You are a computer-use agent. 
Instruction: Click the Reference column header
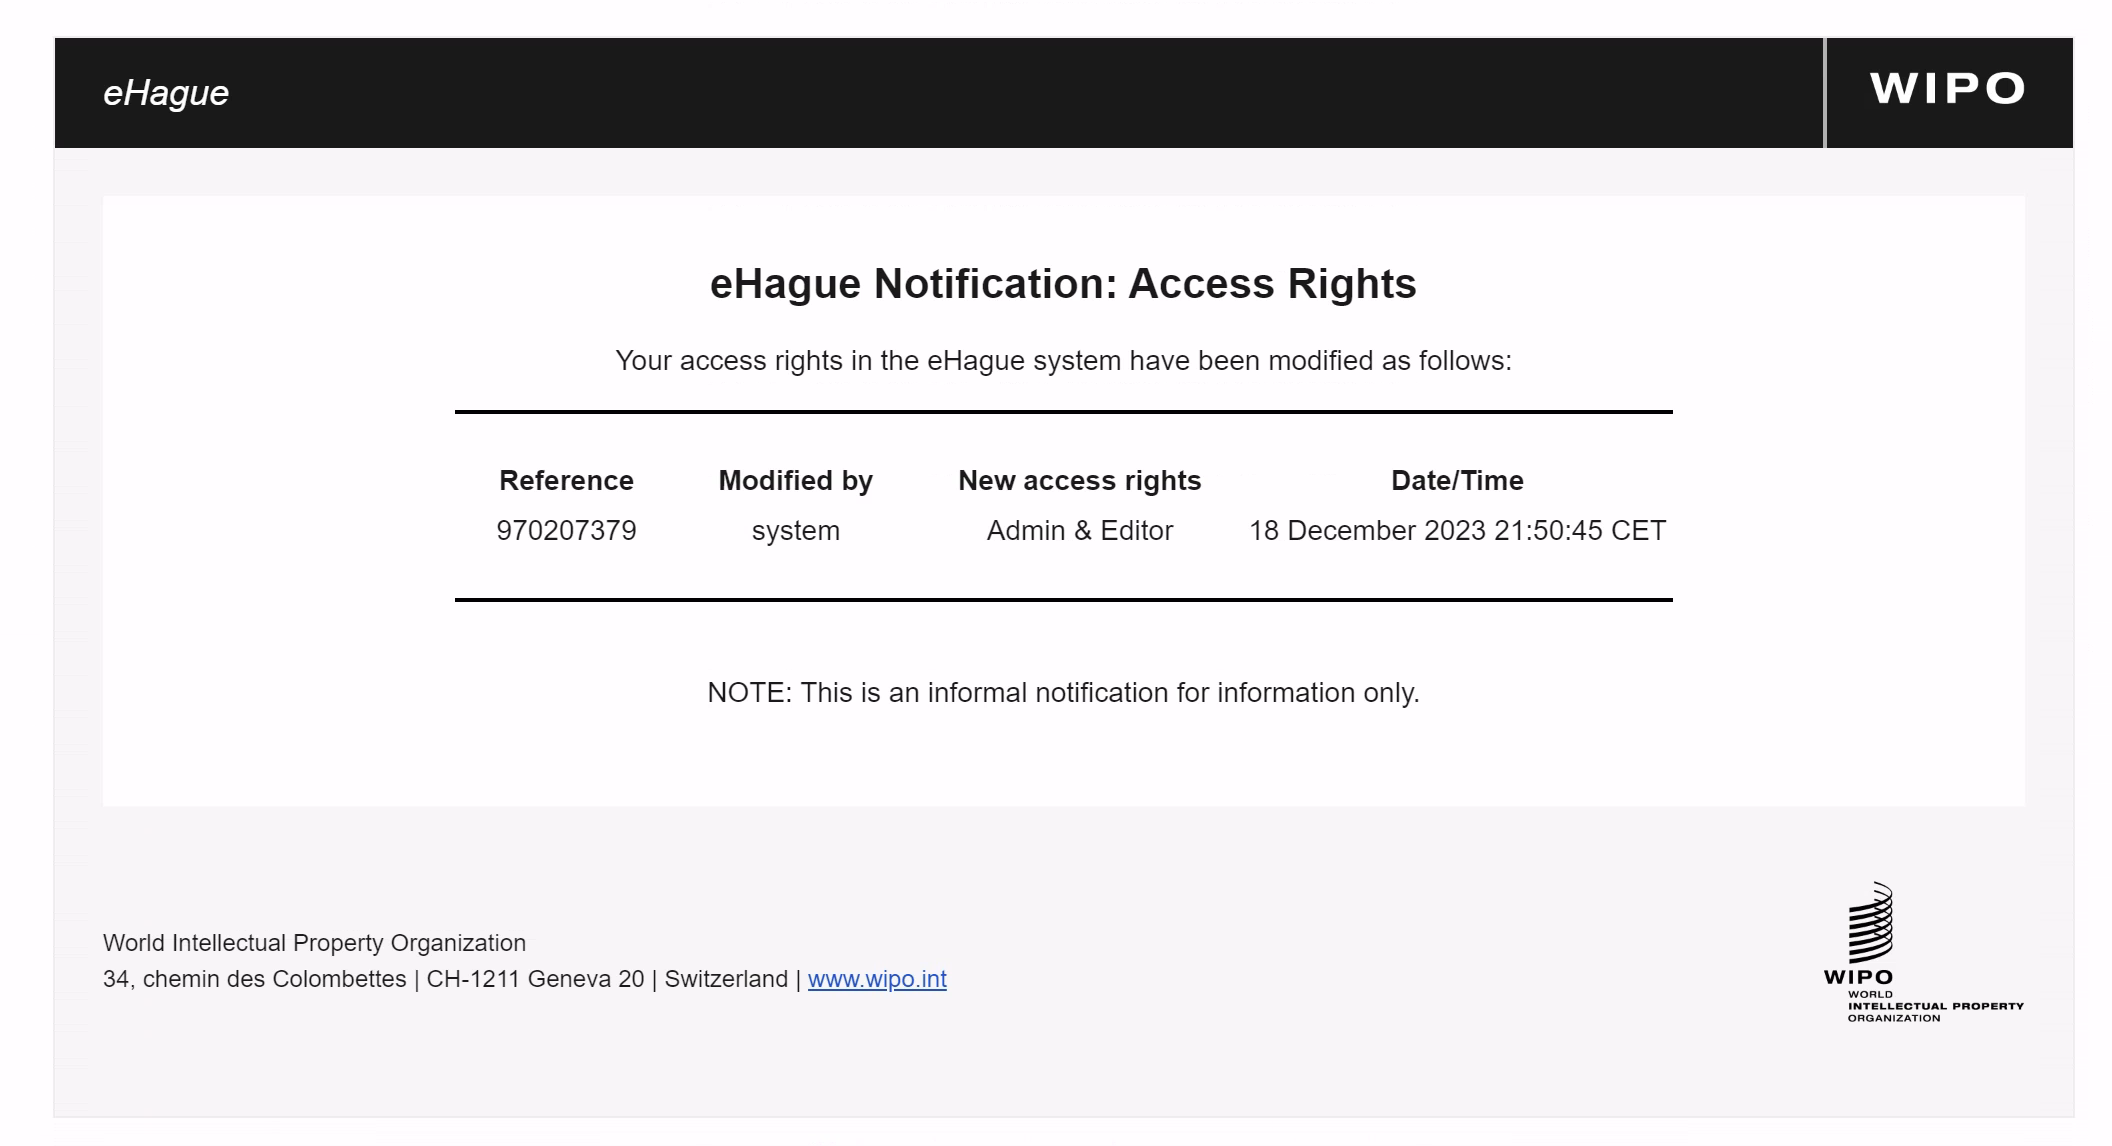(x=566, y=481)
